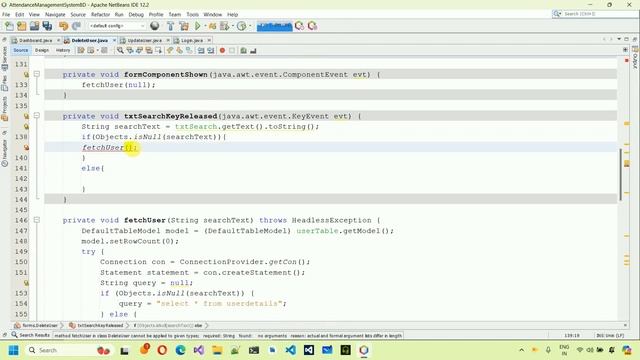
Task: Click the Redo arrow icon
Action: [x=76, y=26]
